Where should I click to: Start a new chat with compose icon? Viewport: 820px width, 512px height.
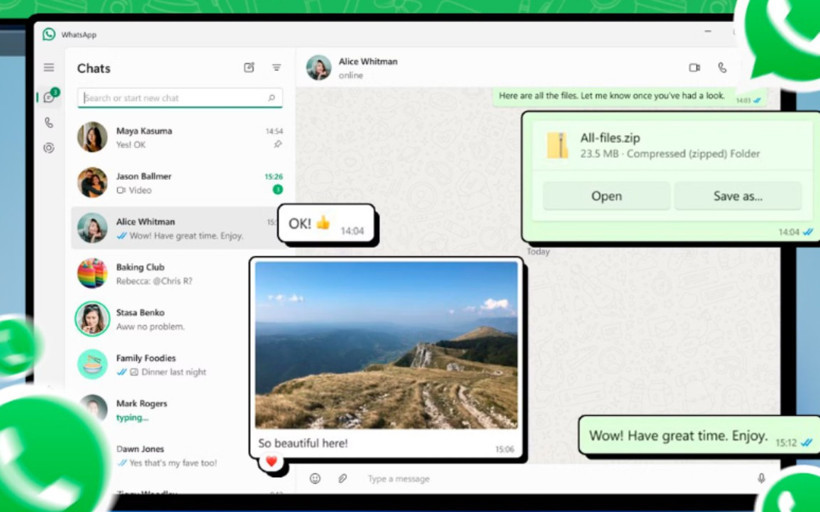[x=249, y=67]
